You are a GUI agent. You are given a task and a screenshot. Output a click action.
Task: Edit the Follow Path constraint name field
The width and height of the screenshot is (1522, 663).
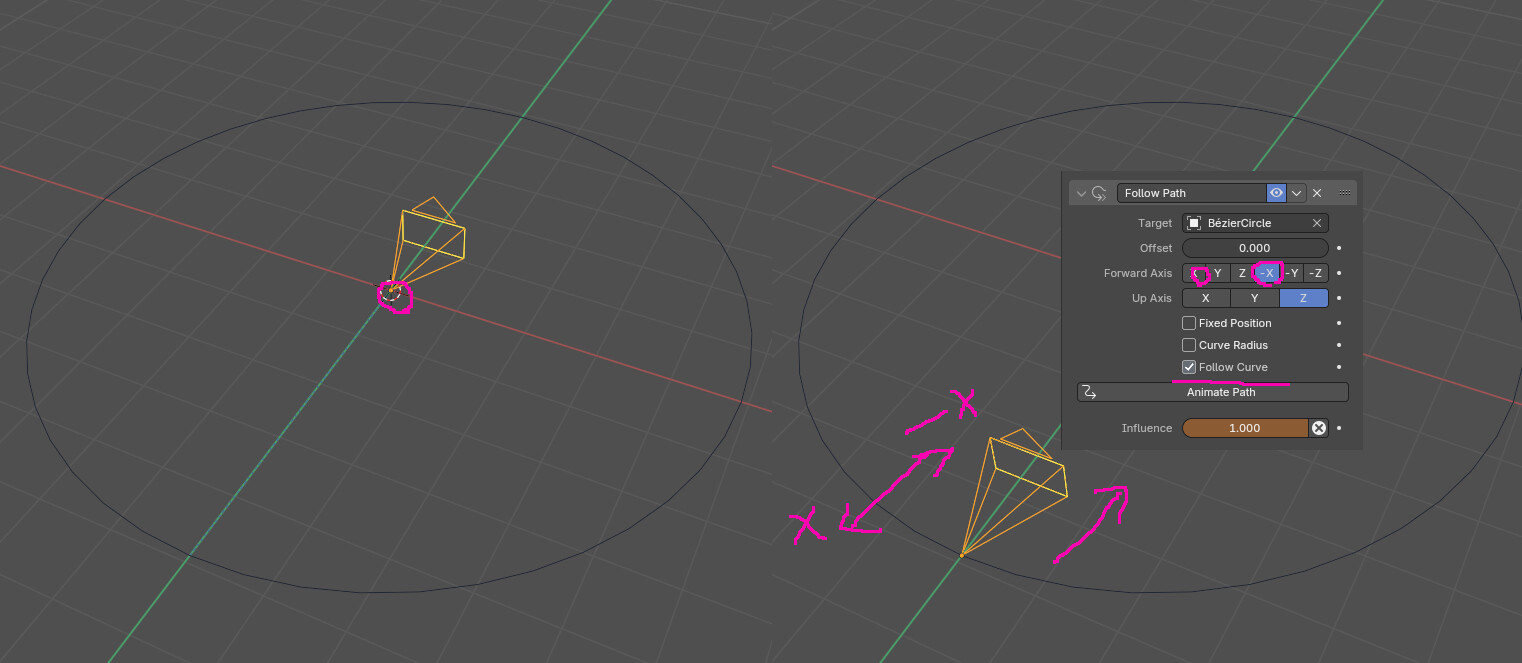coord(1191,193)
